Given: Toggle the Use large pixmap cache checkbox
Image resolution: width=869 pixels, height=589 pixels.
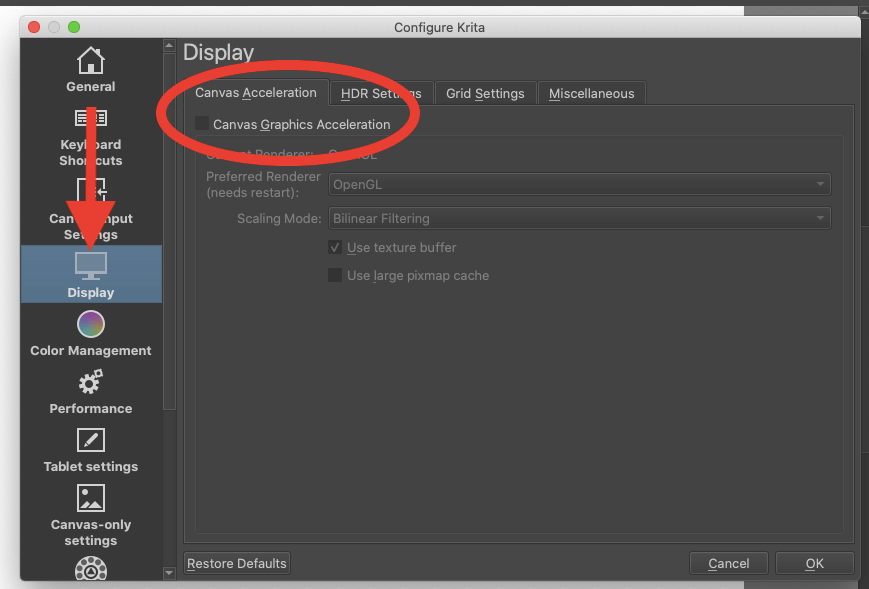Looking at the screenshot, I should point(335,275).
